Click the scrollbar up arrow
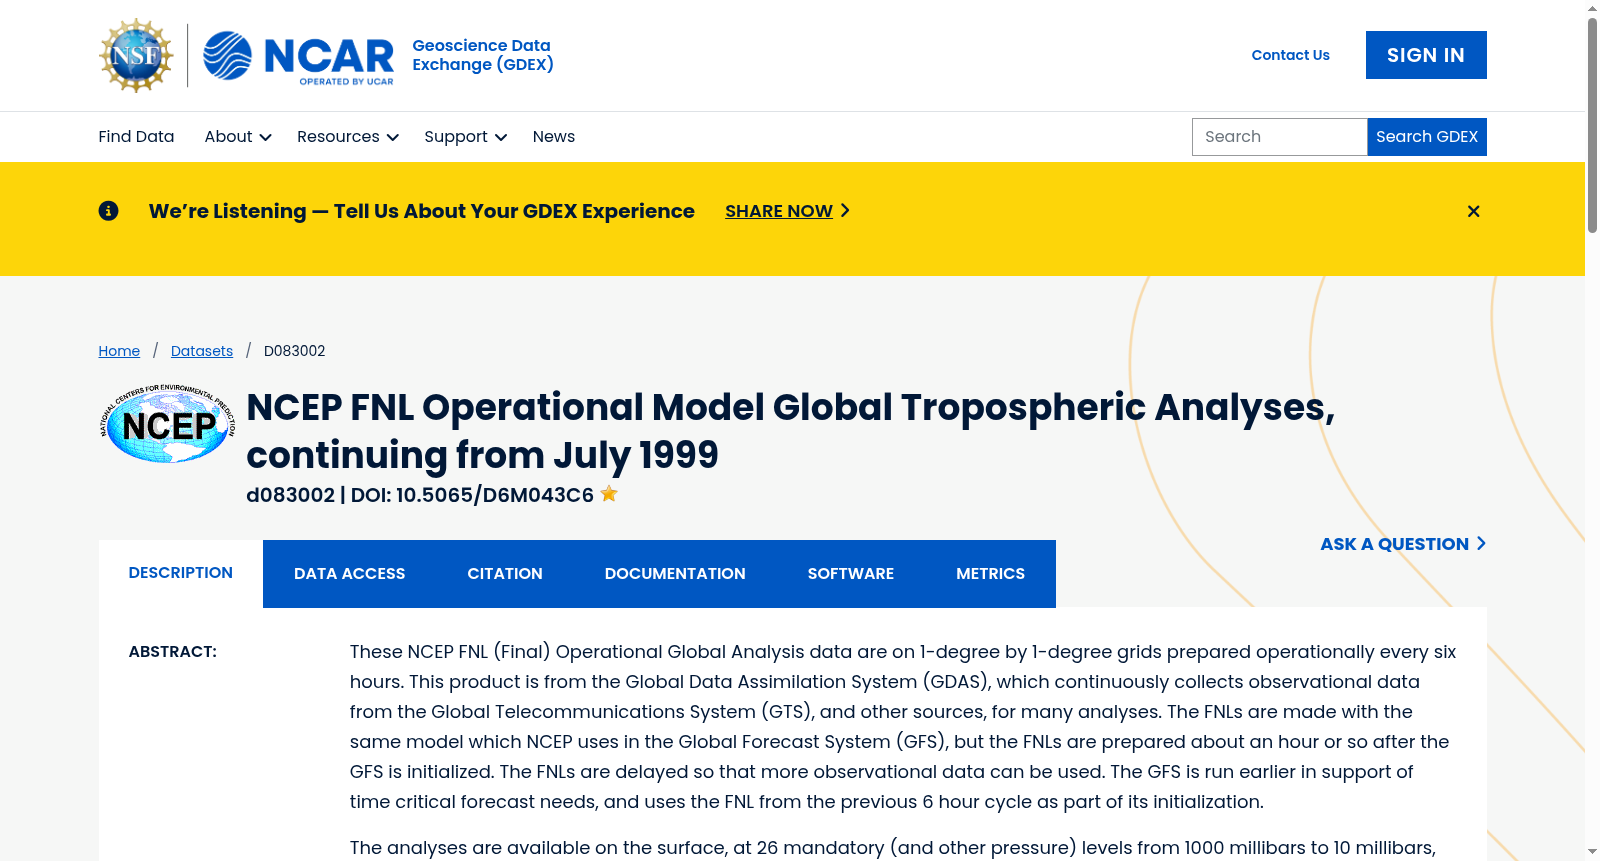The image size is (1600, 861). coord(1592,8)
